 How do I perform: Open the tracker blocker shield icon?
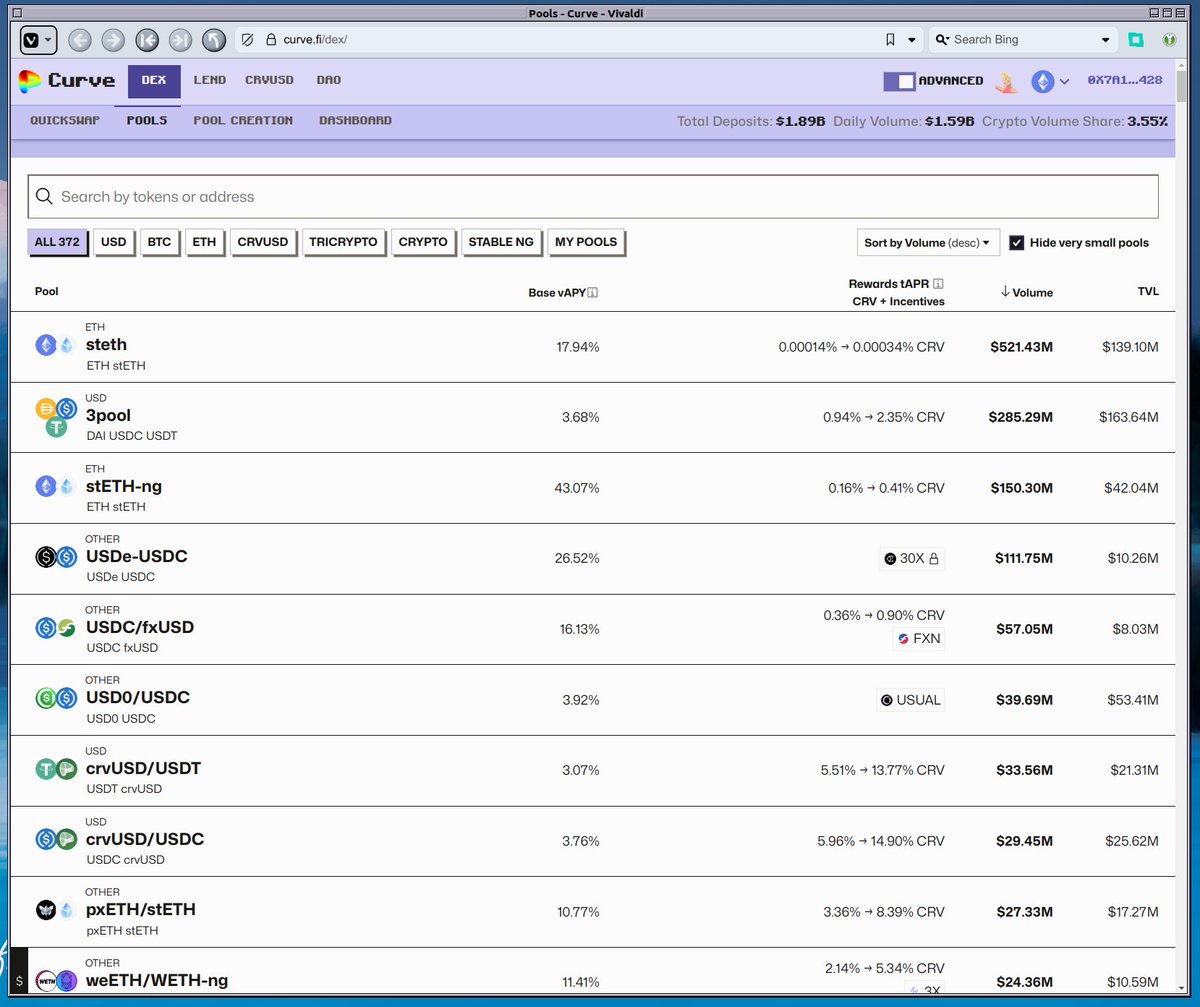coord(248,40)
